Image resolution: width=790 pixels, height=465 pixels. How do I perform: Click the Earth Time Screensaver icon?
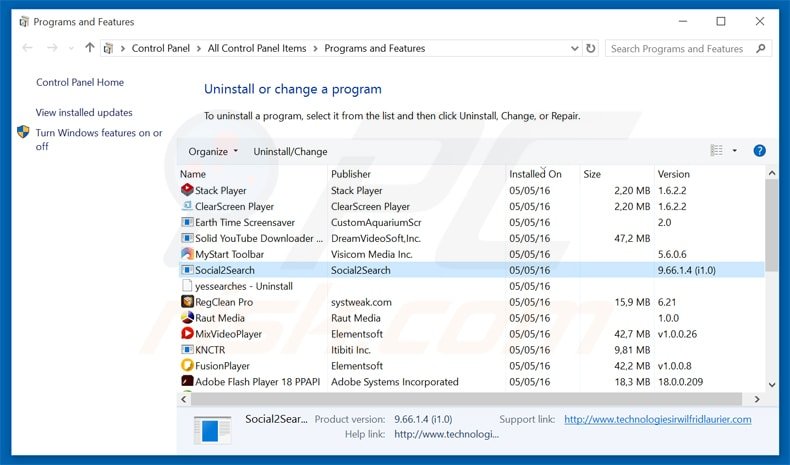click(187, 222)
